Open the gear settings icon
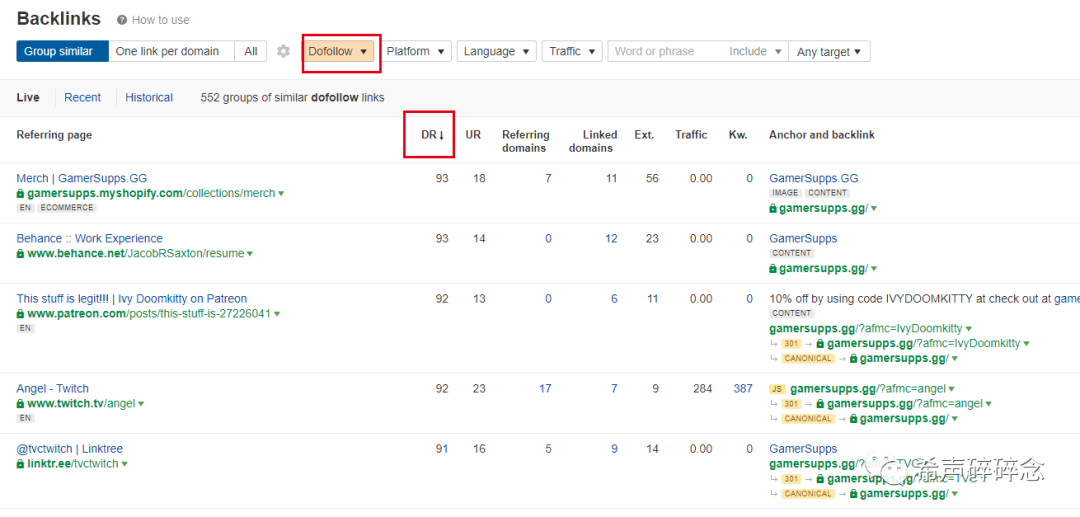The height and width of the screenshot is (517, 1080). (283, 51)
